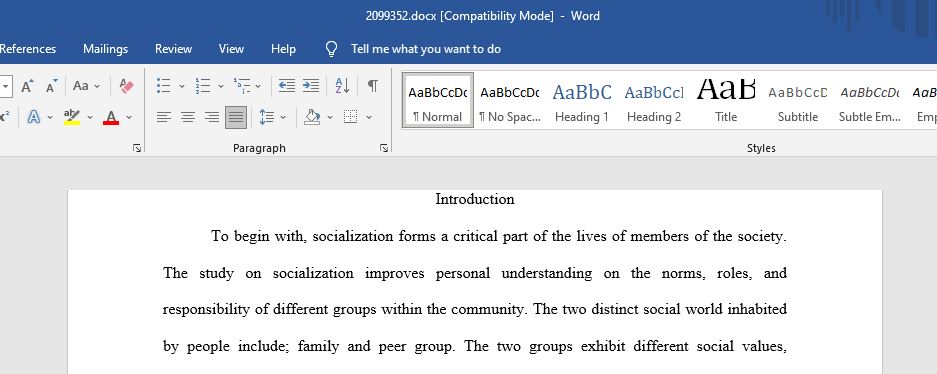Open the Change Case (Aa) menu

coord(87,86)
